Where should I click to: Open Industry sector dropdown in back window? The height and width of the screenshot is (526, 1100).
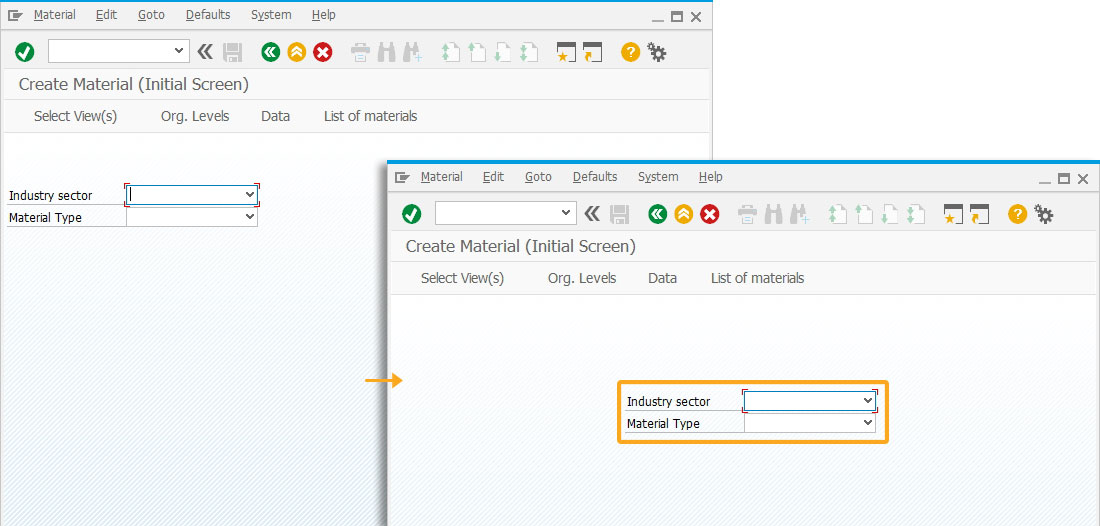coord(250,195)
